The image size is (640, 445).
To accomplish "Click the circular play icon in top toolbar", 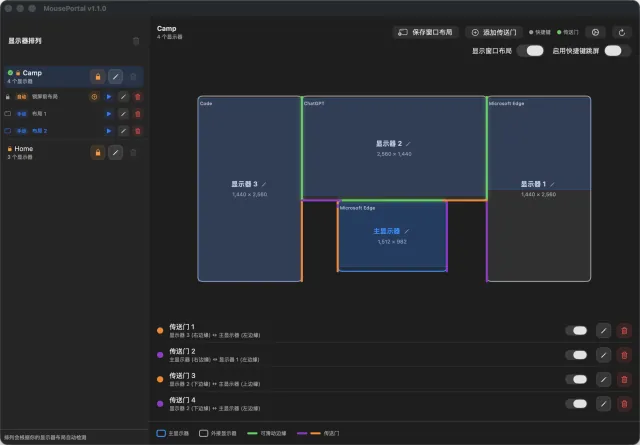I will click(x=596, y=32).
